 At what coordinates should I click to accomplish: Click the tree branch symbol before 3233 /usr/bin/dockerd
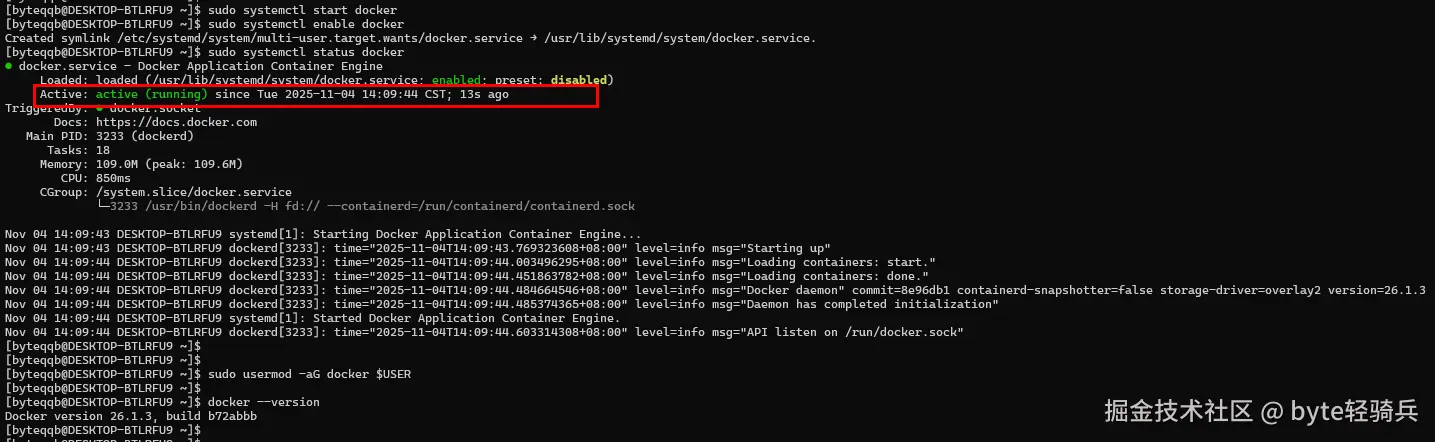point(103,206)
